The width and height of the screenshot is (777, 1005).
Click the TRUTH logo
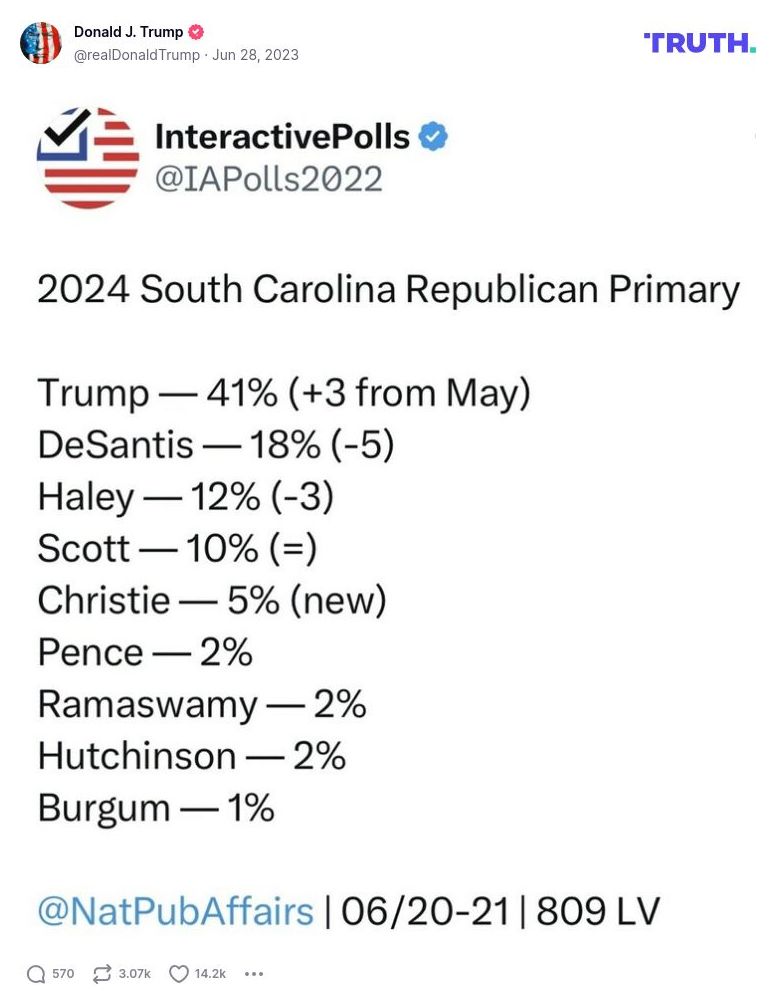pos(699,42)
